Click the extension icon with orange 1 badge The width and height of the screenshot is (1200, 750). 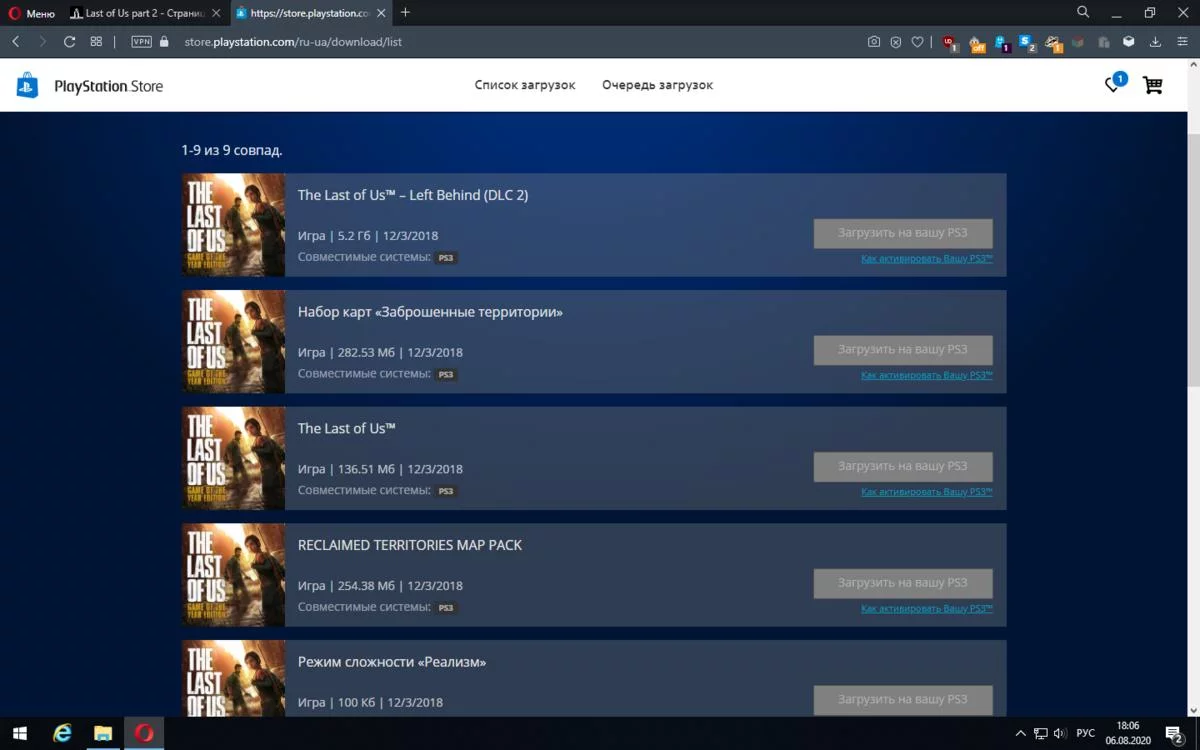pos(1053,43)
